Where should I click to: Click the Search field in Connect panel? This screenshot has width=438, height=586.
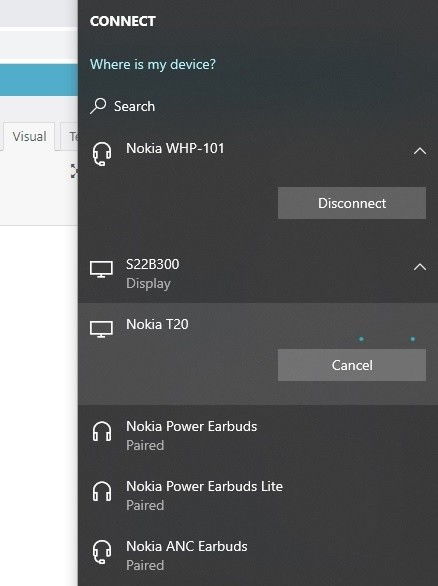[258, 106]
